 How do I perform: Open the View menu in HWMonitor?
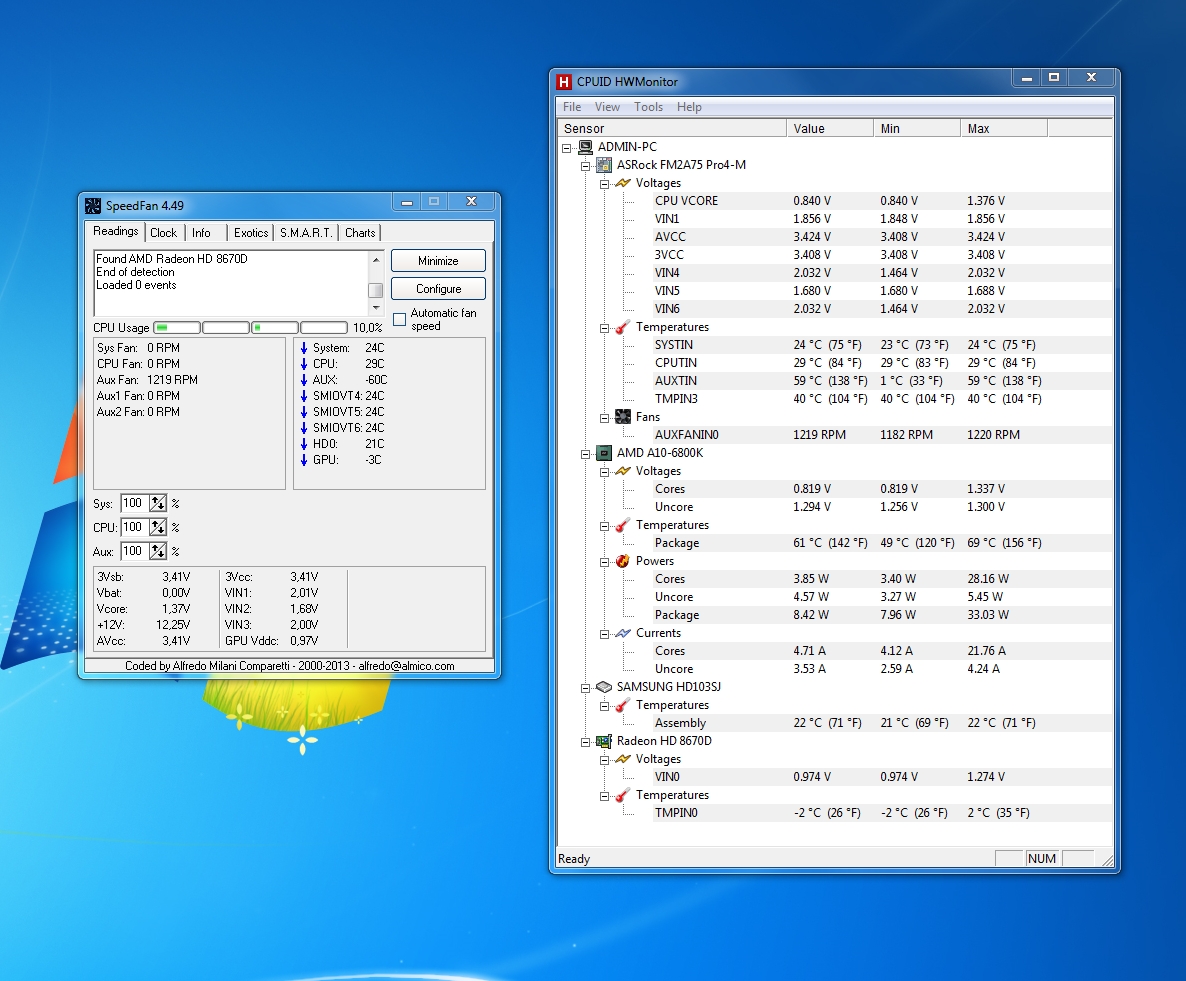click(607, 107)
